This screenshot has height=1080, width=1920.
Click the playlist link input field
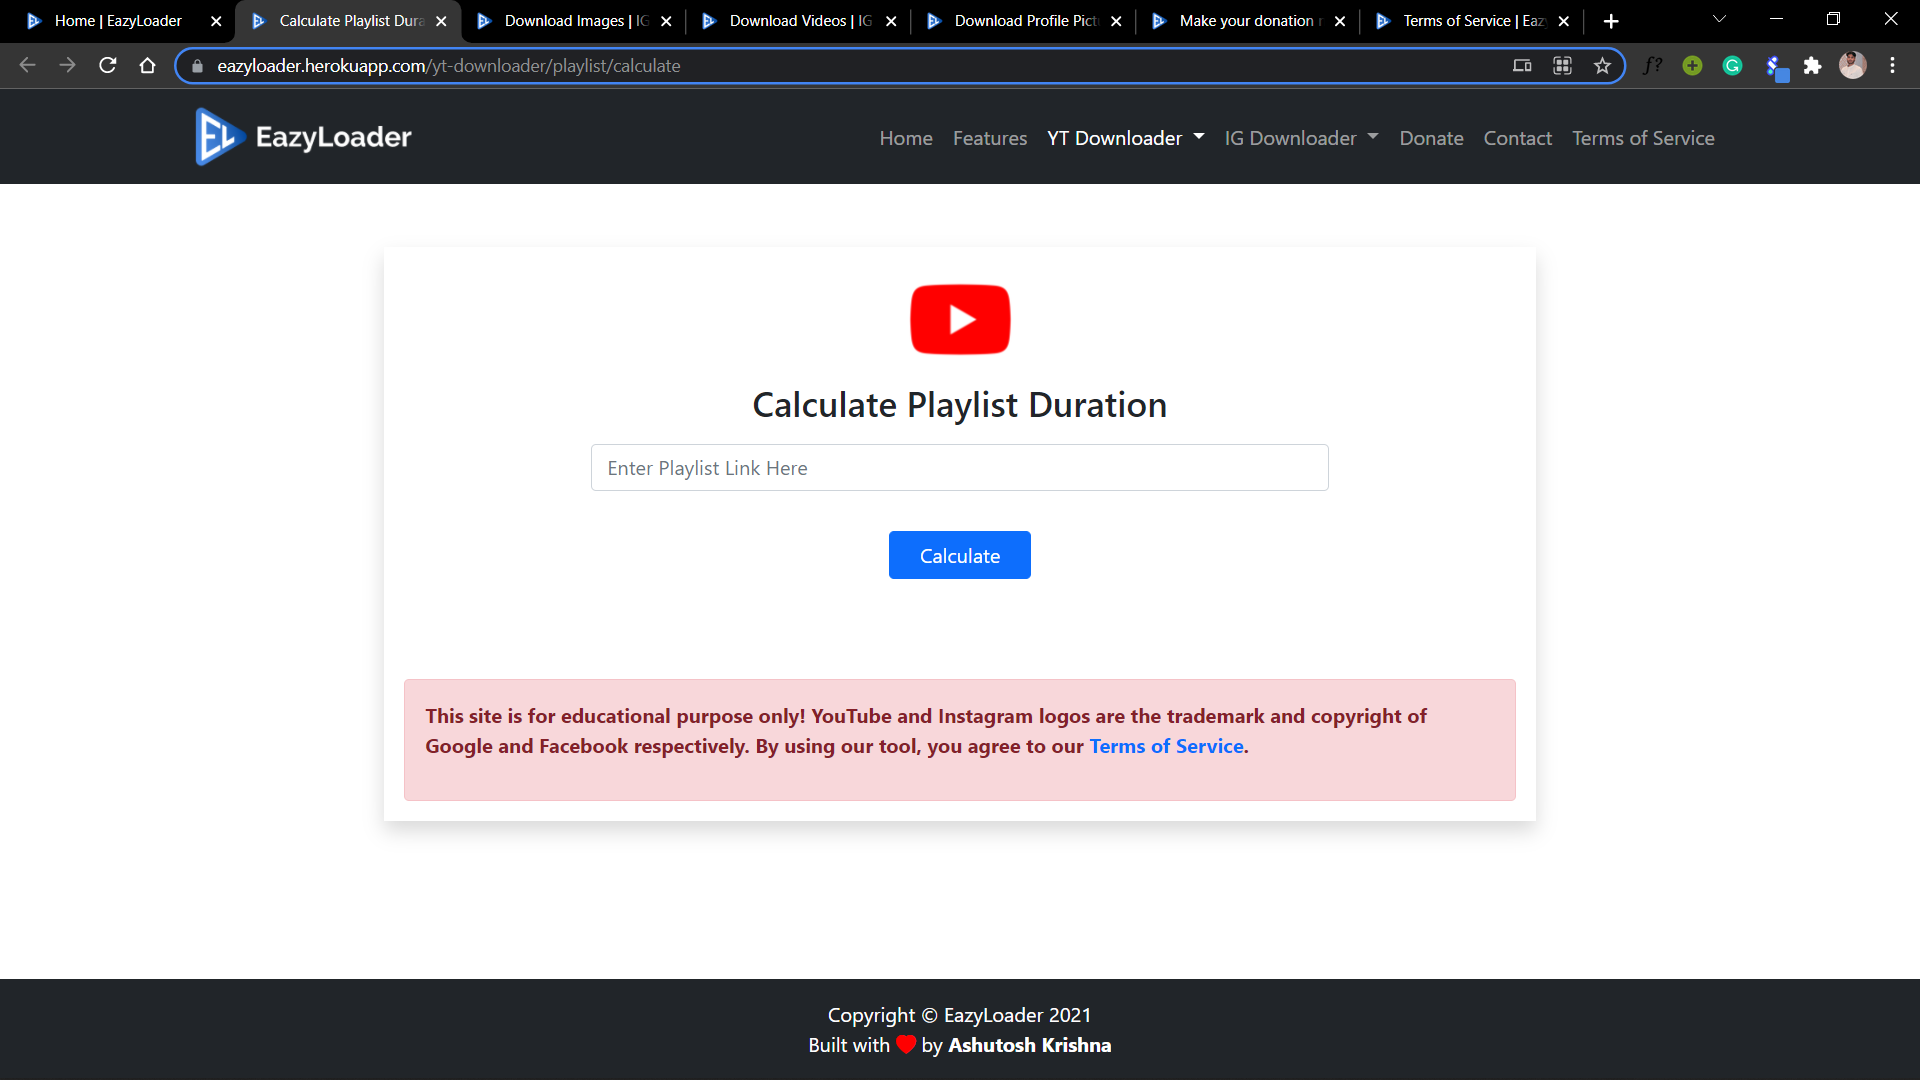pyautogui.click(x=959, y=467)
